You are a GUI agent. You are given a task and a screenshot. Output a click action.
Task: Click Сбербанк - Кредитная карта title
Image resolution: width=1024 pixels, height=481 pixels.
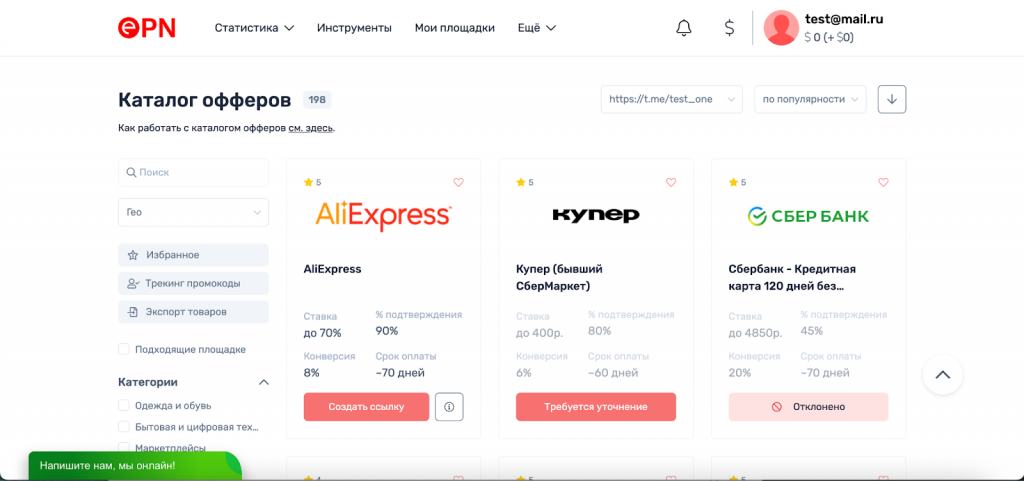792,277
